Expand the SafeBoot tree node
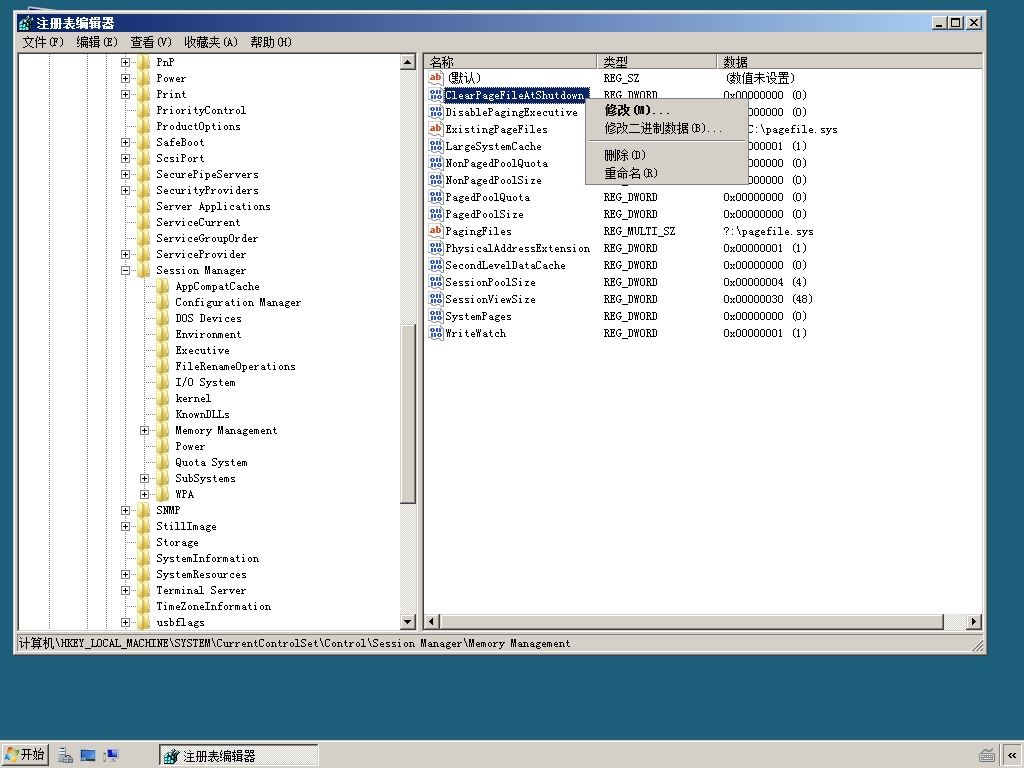The width and height of the screenshot is (1024, 768). [125, 142]
